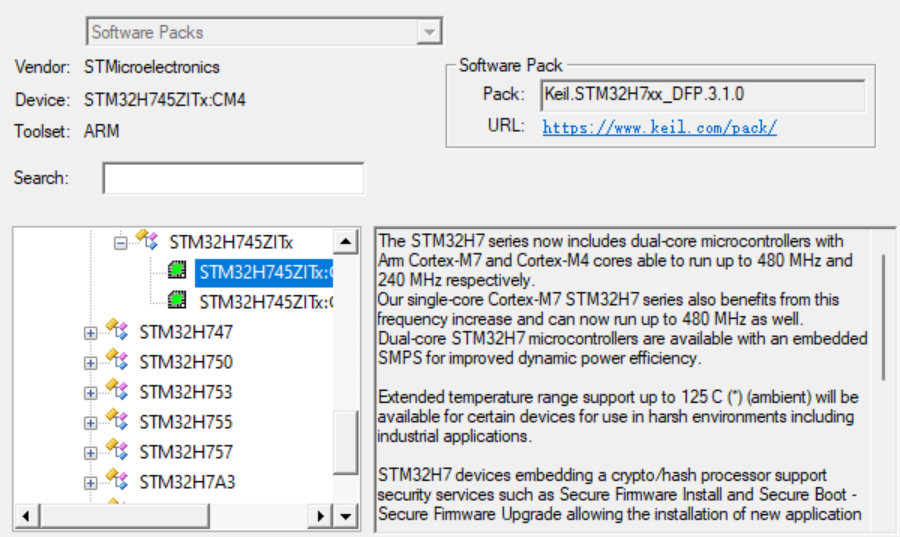Select STM32H753 in the device tree
The height and width of the screenshot is (537, 900).
click(186, 392)
